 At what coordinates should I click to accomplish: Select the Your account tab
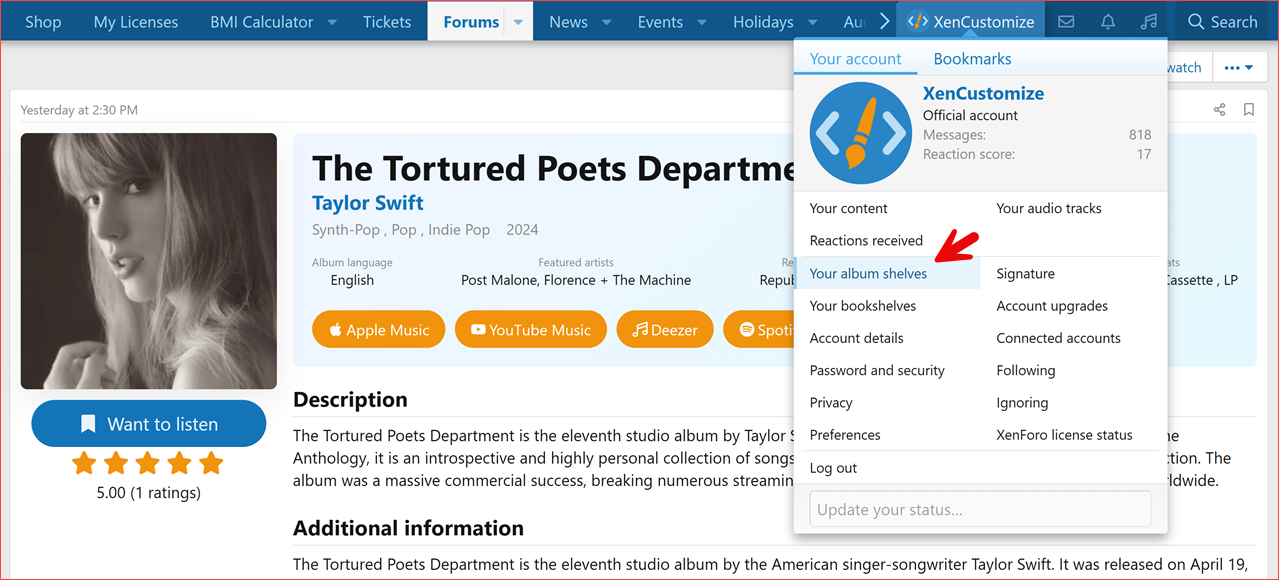(855, 59)
